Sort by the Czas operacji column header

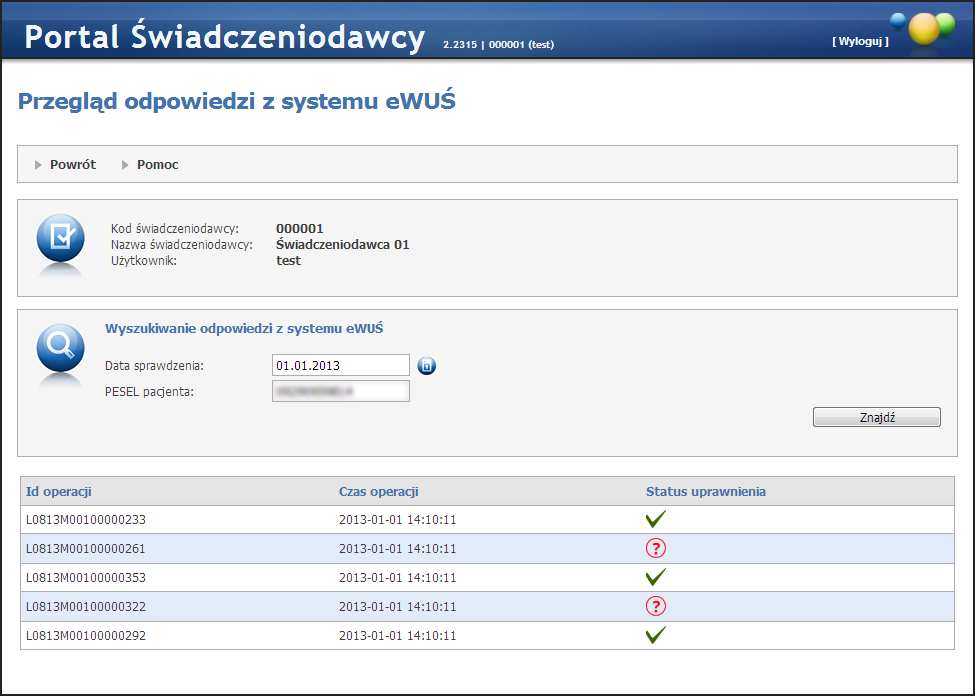click(378, 491)
